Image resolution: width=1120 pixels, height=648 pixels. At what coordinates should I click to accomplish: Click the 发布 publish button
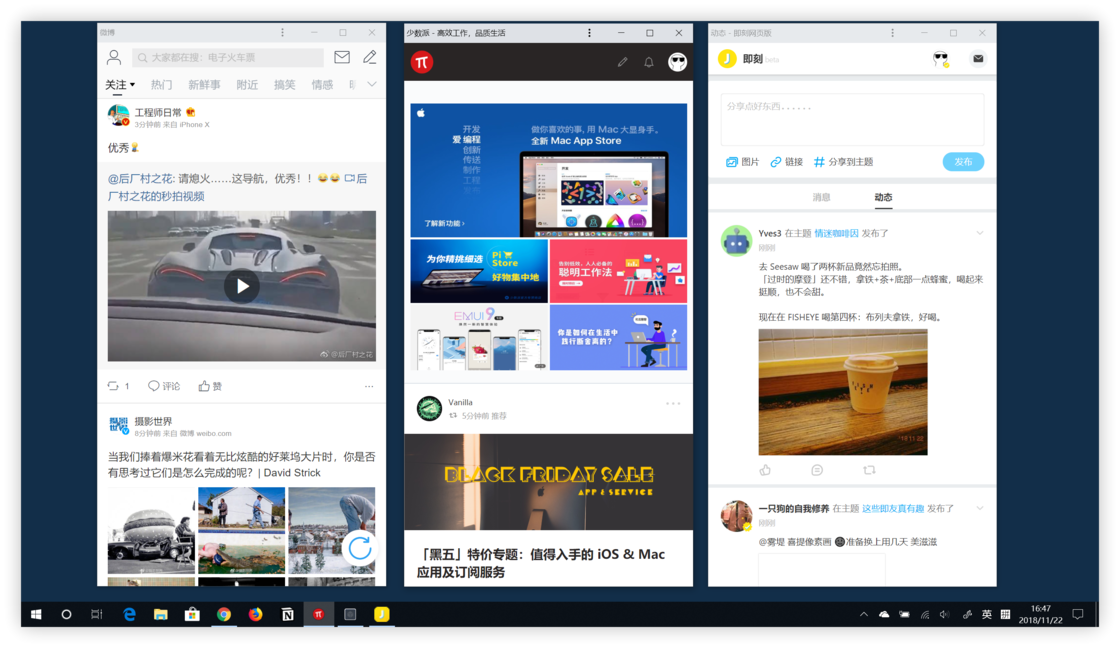point(963,162)
